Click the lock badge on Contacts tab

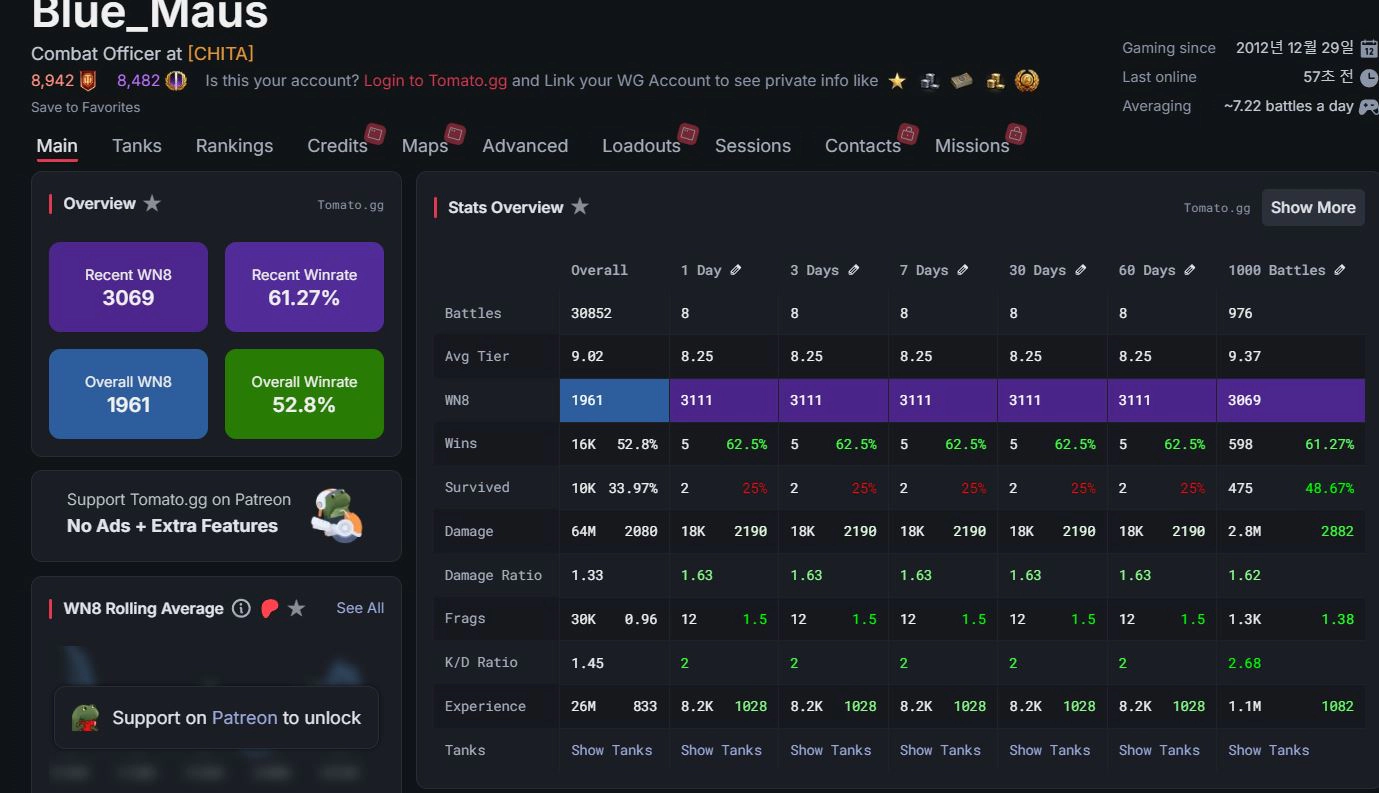908,133
